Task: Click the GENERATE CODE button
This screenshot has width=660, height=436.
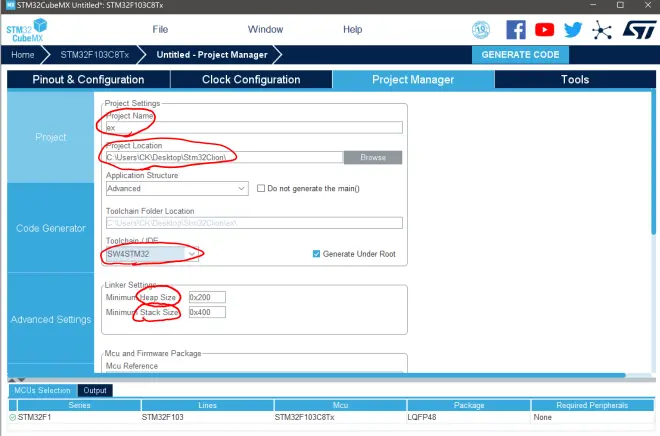Action: [x=520, y=55]
